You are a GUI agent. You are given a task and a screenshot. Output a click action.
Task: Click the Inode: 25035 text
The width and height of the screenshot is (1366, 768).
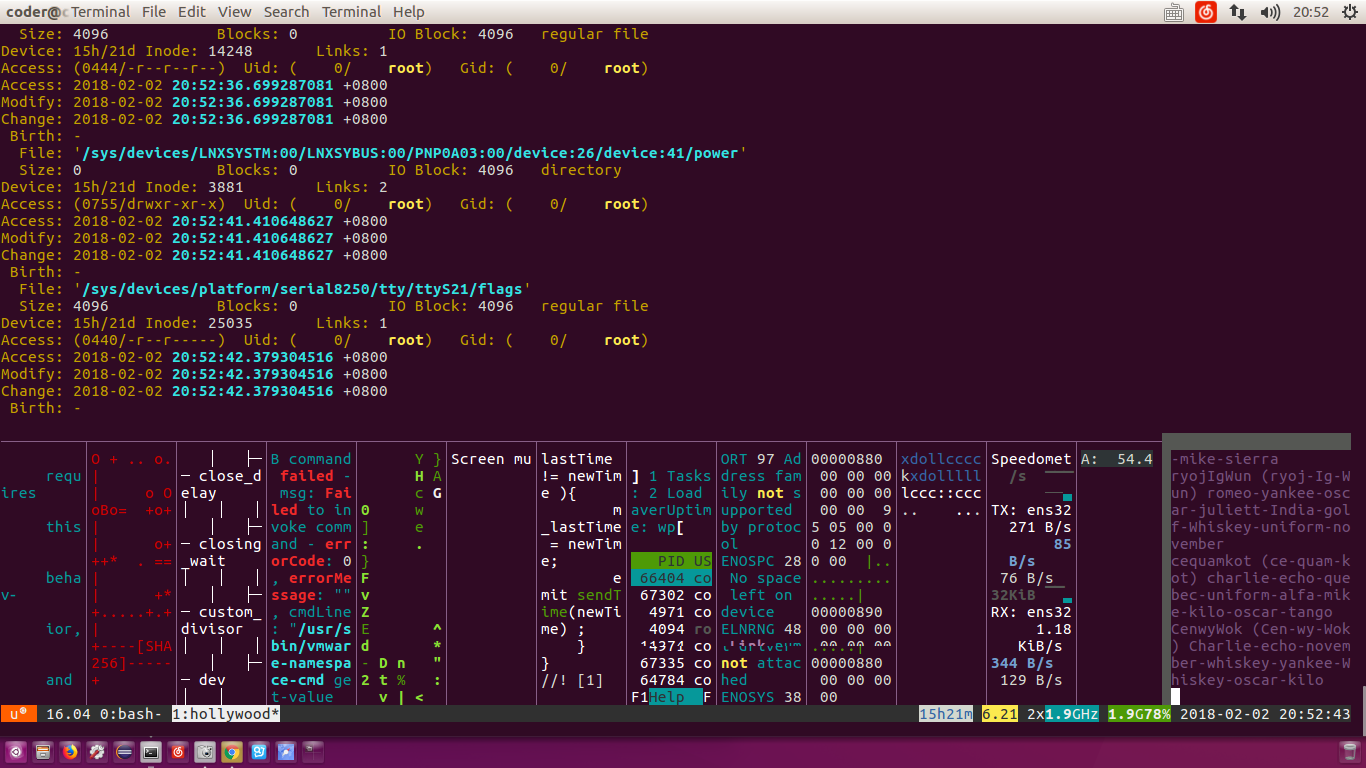[x=199, y=323]
